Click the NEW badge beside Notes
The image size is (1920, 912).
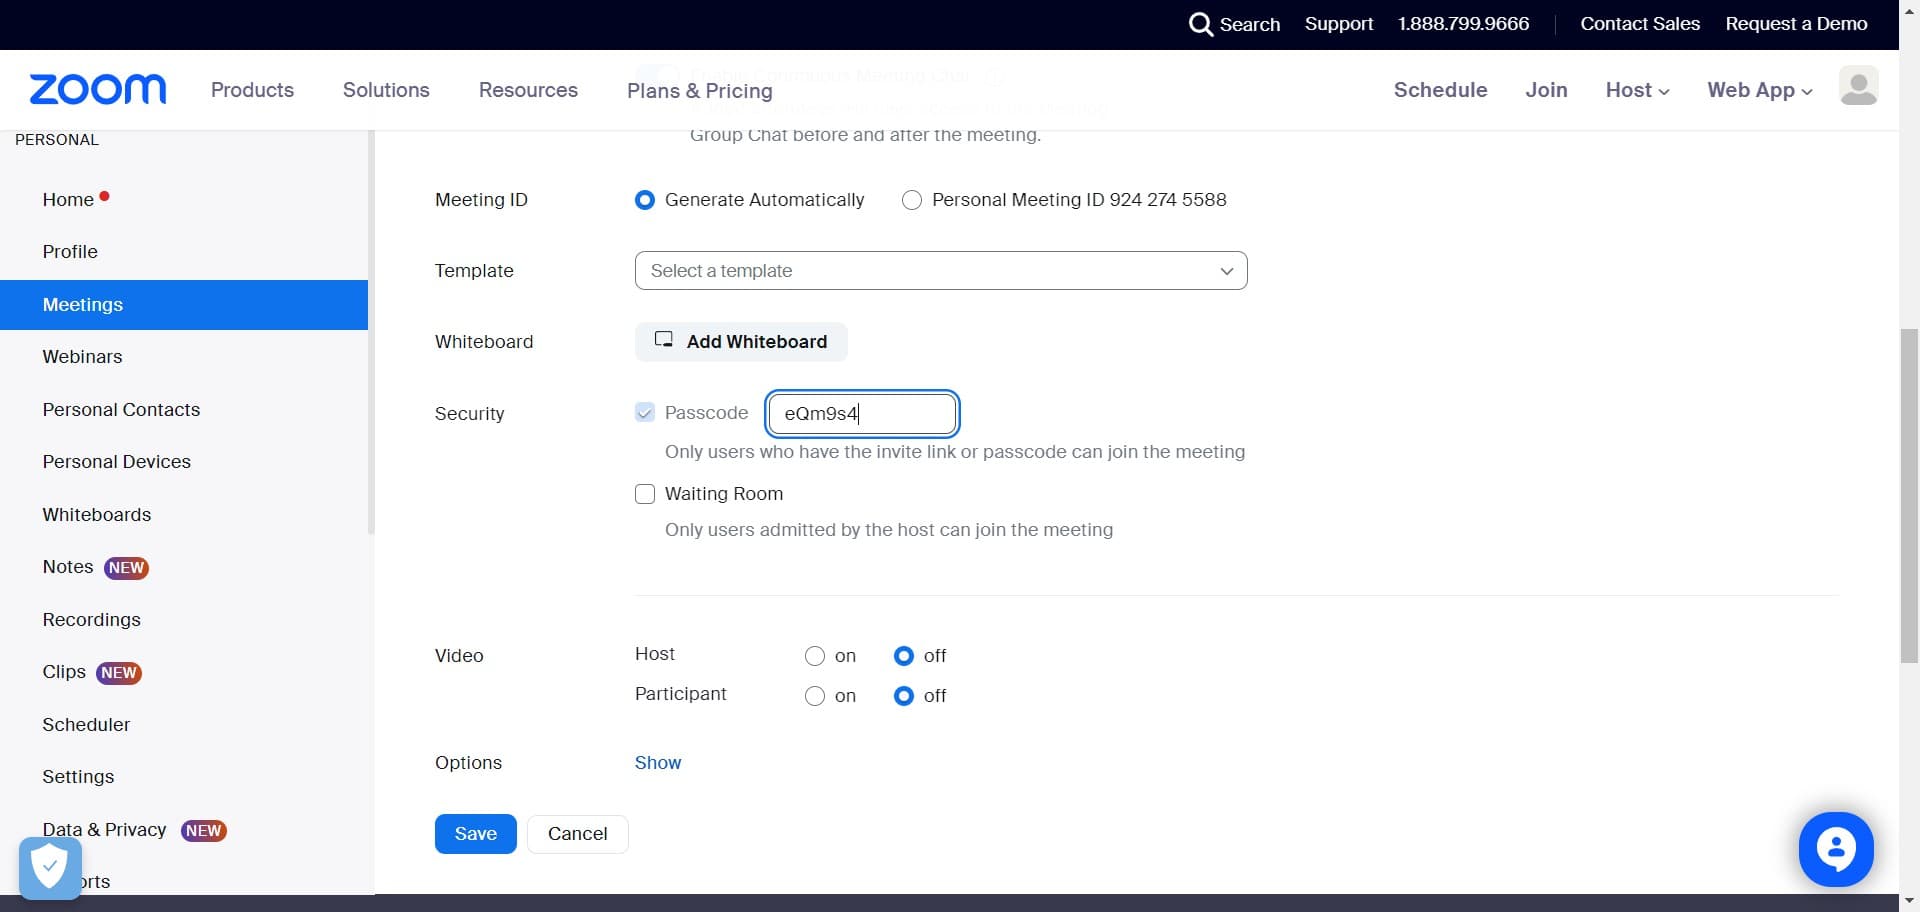point(127,568)
